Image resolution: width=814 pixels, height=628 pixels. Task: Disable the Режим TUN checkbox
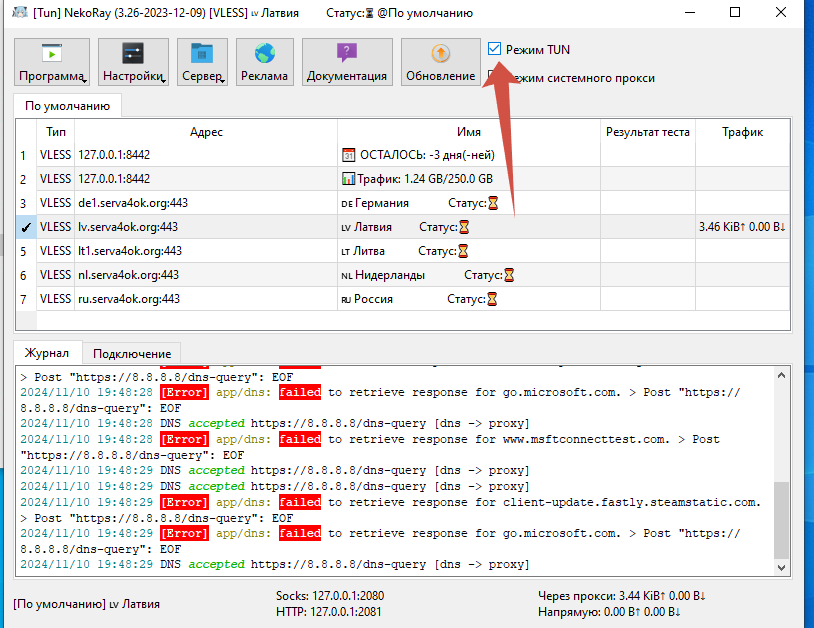[495, 49]
